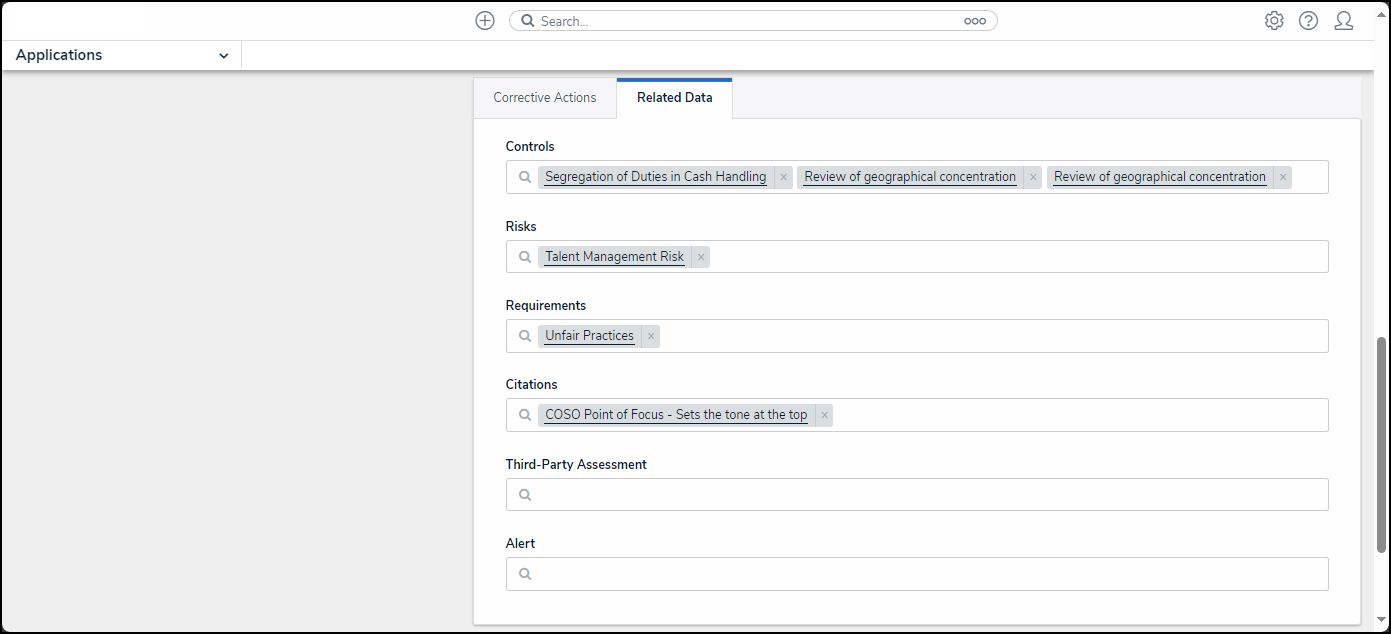The width and height of the screenshot is (1391, 634).
Task: Open the Unfair Practices requirement link
Action: coord(589,336)
